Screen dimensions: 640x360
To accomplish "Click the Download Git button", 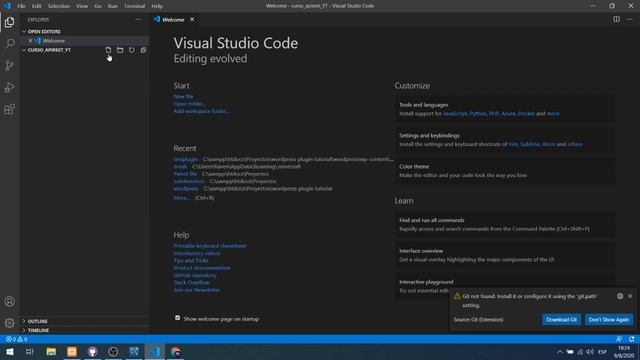I will click(x=561, y=320).
